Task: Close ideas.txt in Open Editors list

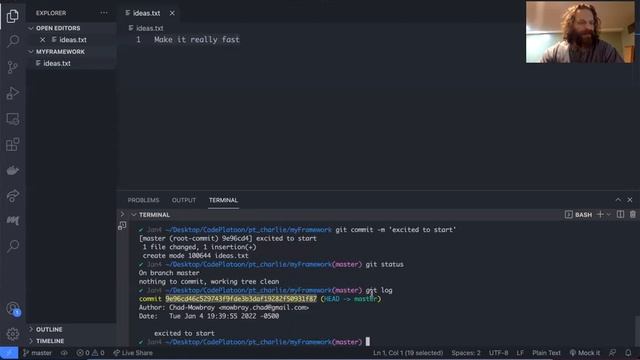Action: pyautogui.click(x=42, y=40)
